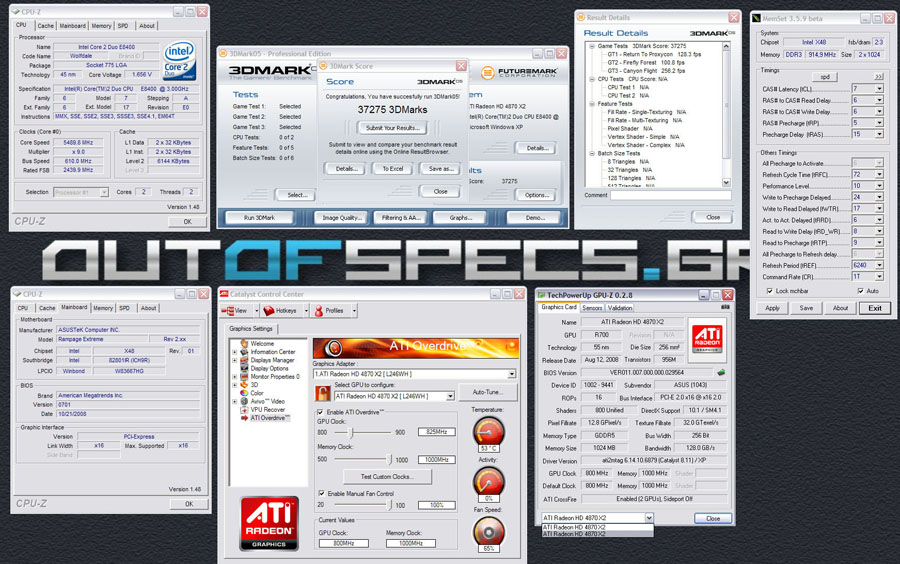Click the orange padlock icon in ATI Overdrive
900x564 pixels.
(323, 394)
